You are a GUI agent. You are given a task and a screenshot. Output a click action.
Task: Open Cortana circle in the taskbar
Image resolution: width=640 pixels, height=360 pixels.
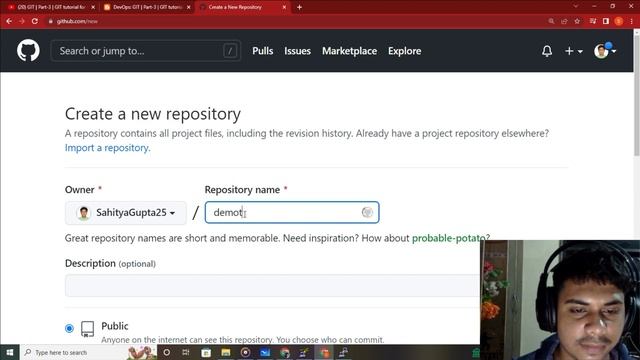pyautogui.click(x=167, y=352)
